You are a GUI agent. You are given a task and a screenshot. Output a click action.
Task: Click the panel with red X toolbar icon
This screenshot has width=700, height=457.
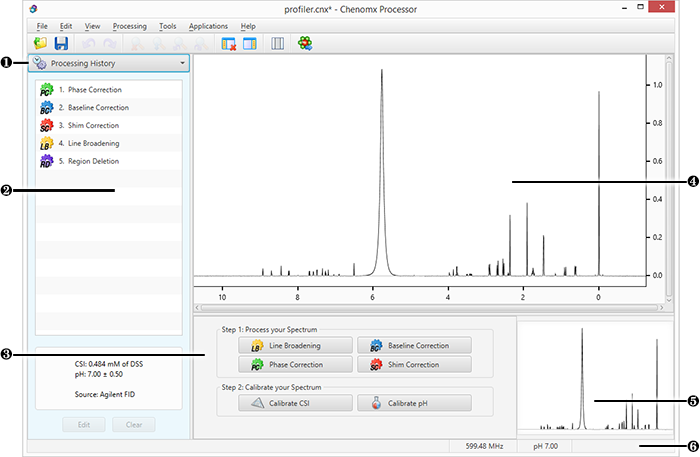pos(229,44)
